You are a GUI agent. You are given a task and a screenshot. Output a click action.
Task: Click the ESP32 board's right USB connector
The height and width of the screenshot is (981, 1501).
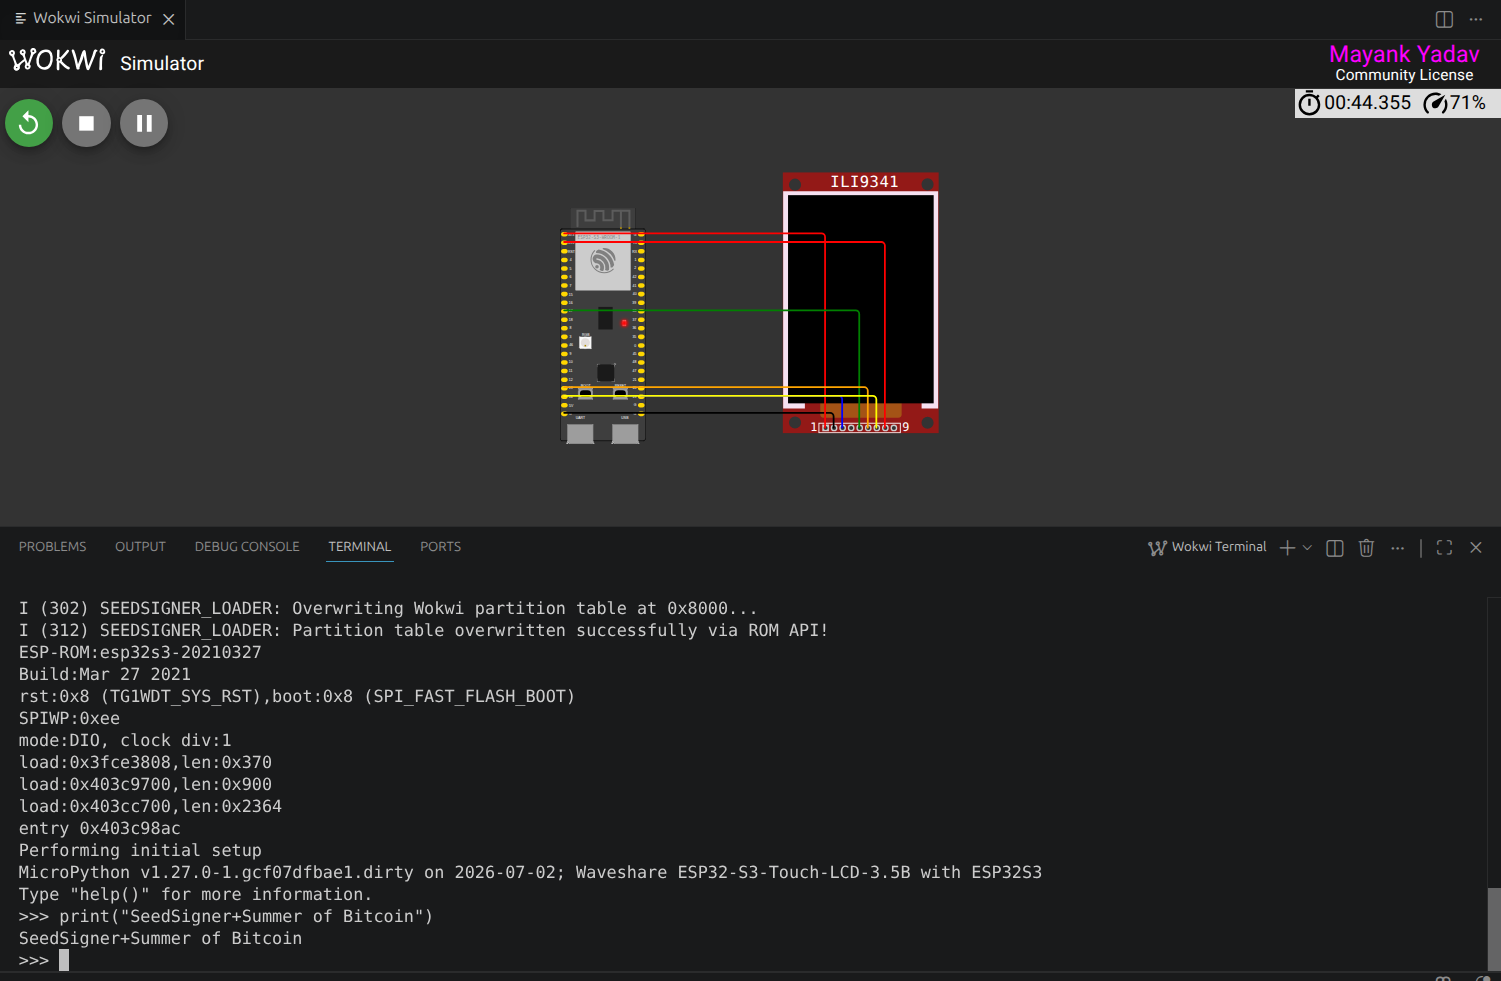click(x=625, y=433)
